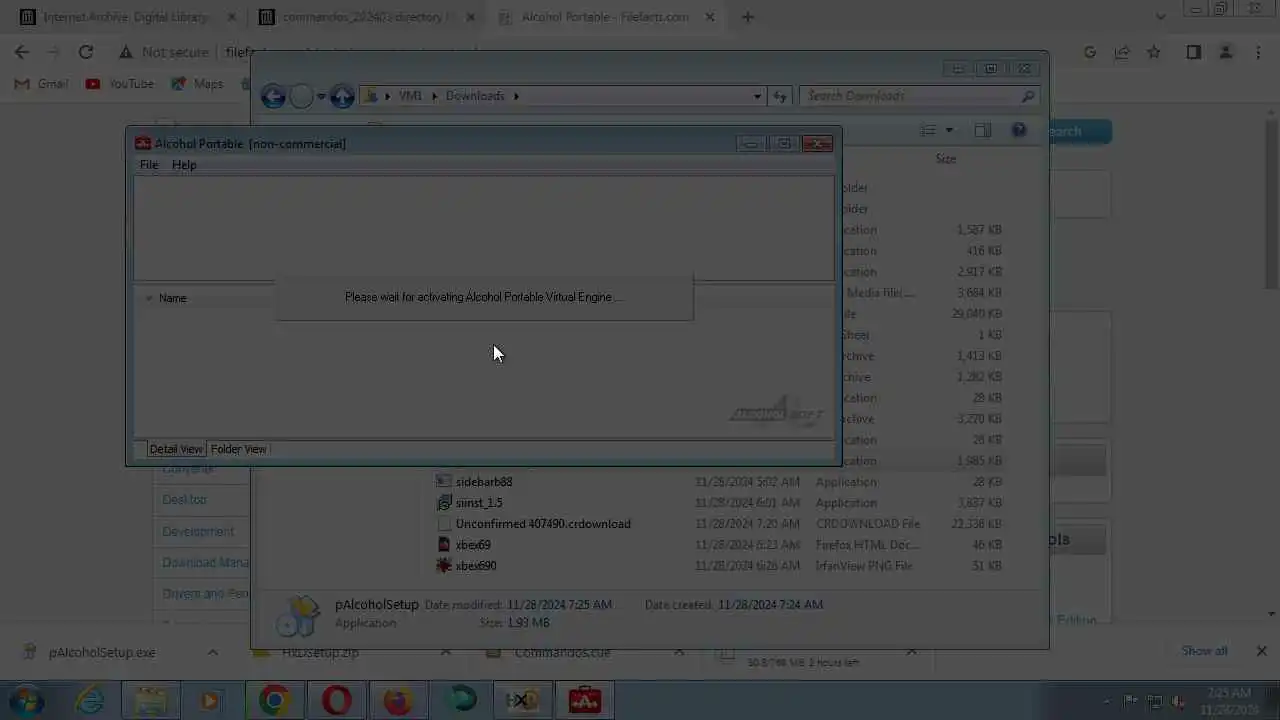This screenshot has width=1280, height=720.
Task: Open the Development link in the web sidebar
Action: [x=198, y=531]
